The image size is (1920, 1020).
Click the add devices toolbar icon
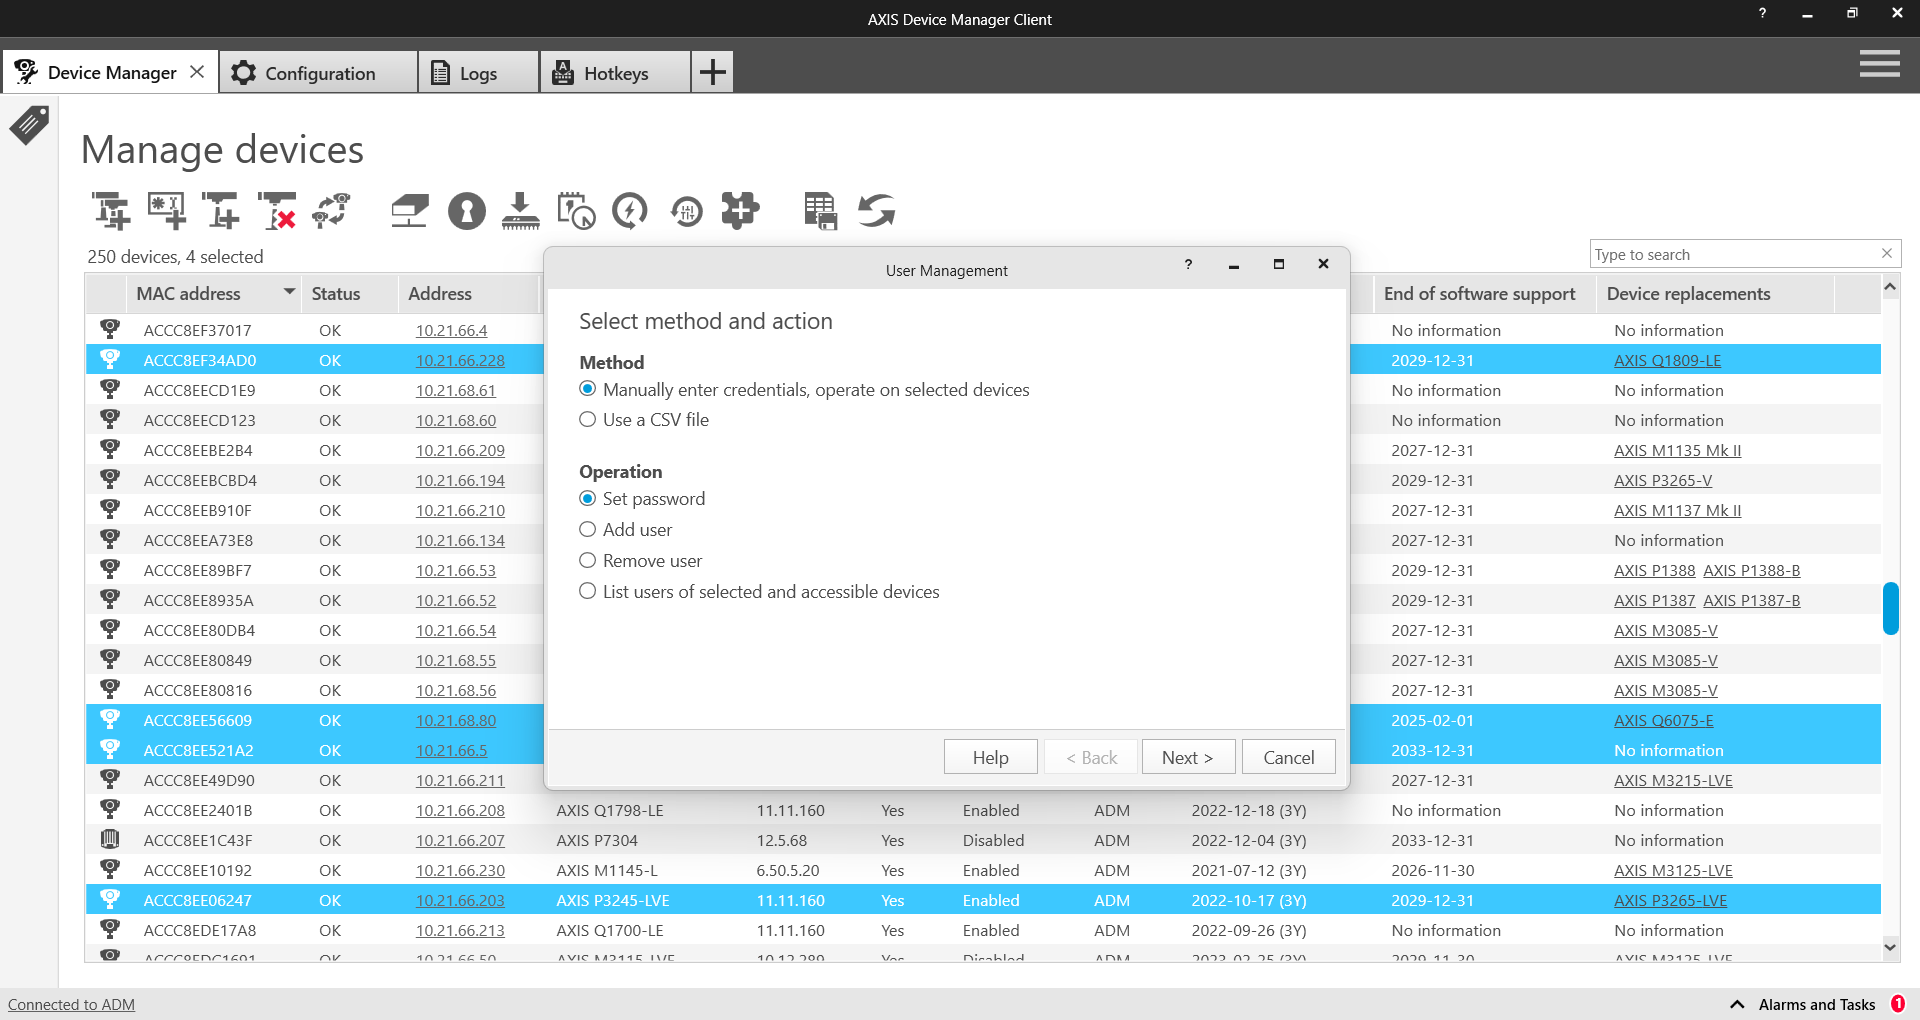[x=111, y=211]
